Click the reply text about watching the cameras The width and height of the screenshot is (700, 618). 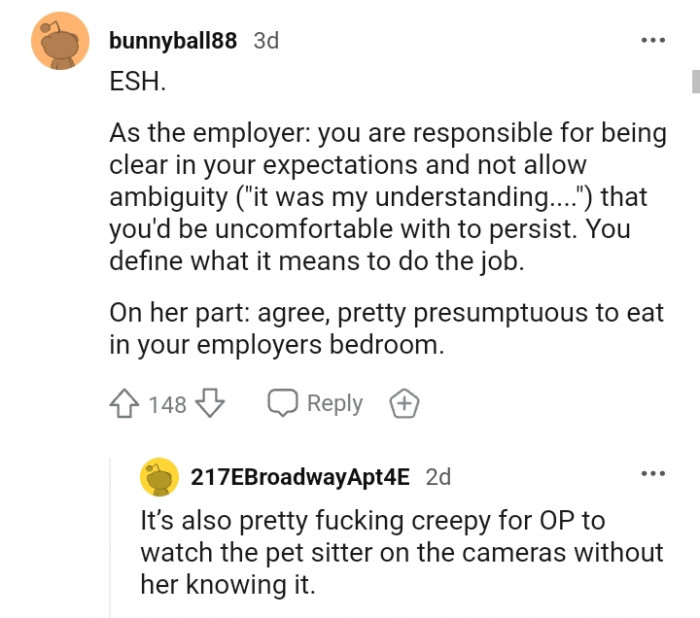400,552
